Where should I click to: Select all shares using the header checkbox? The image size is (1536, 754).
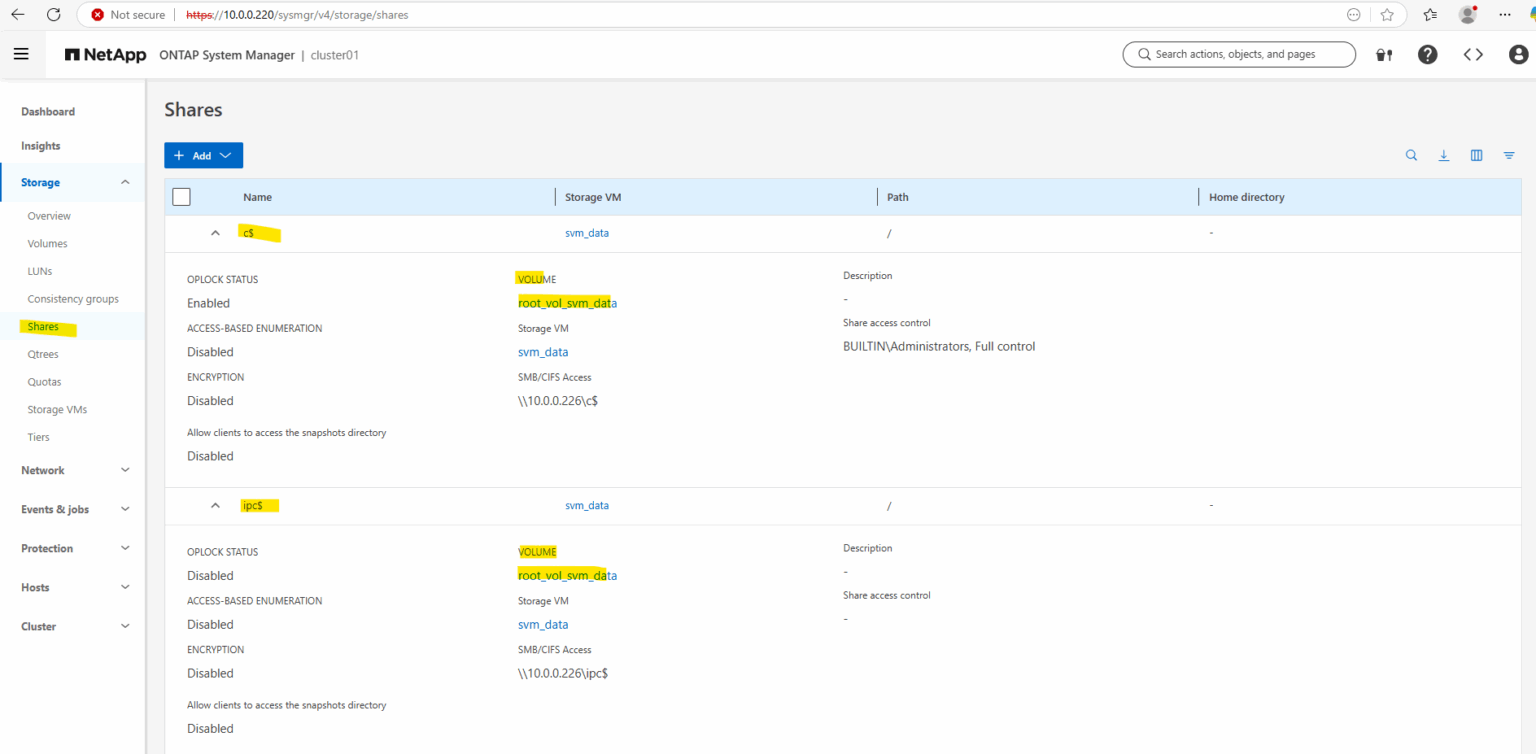click(x=181, y=196)
